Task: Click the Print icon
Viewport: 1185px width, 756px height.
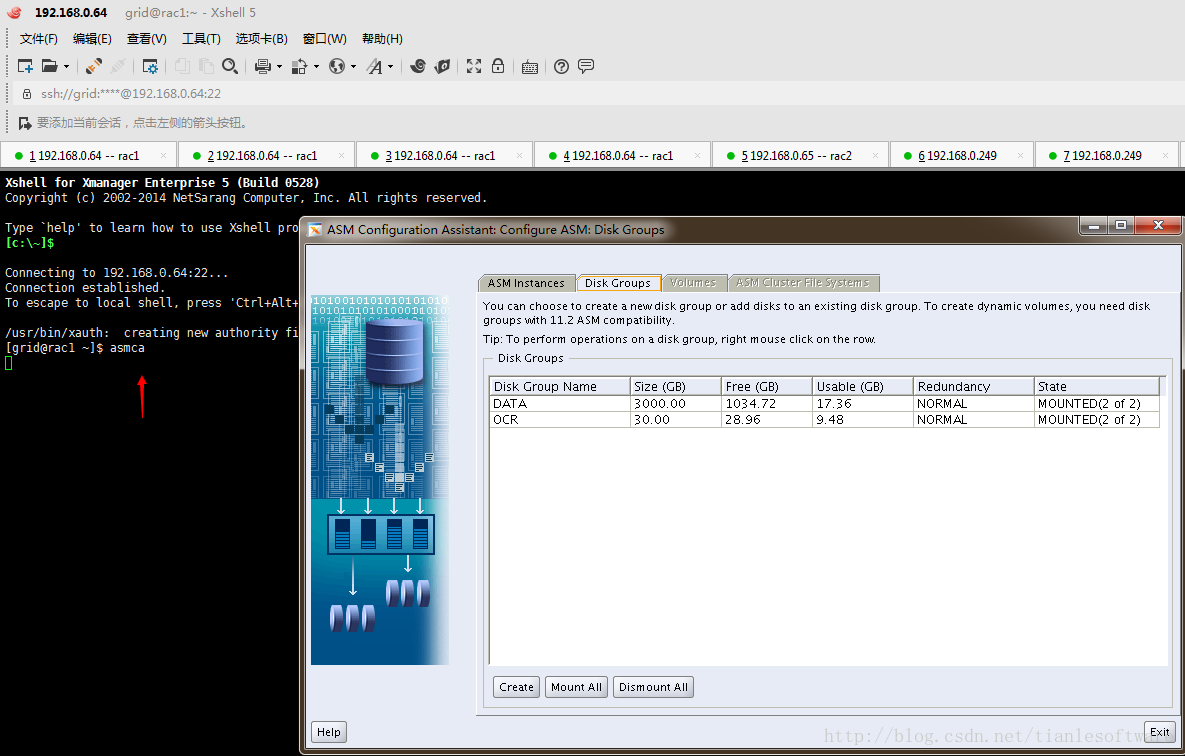Action: click(x=262, y=67)
